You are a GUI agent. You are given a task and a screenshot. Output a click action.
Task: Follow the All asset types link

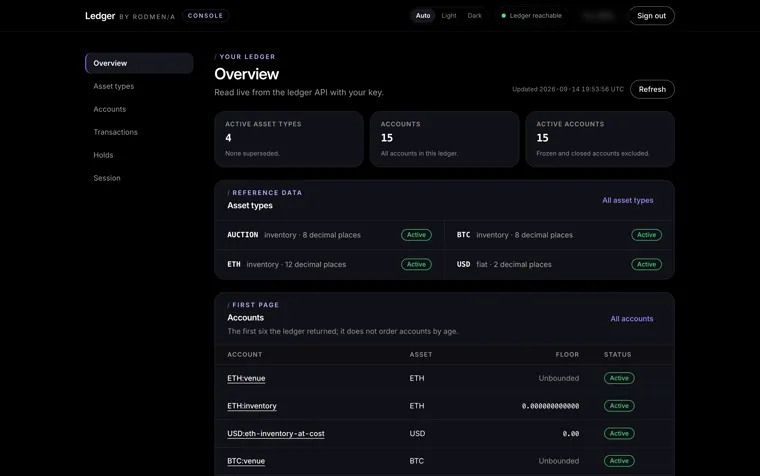tap(628, 200)
